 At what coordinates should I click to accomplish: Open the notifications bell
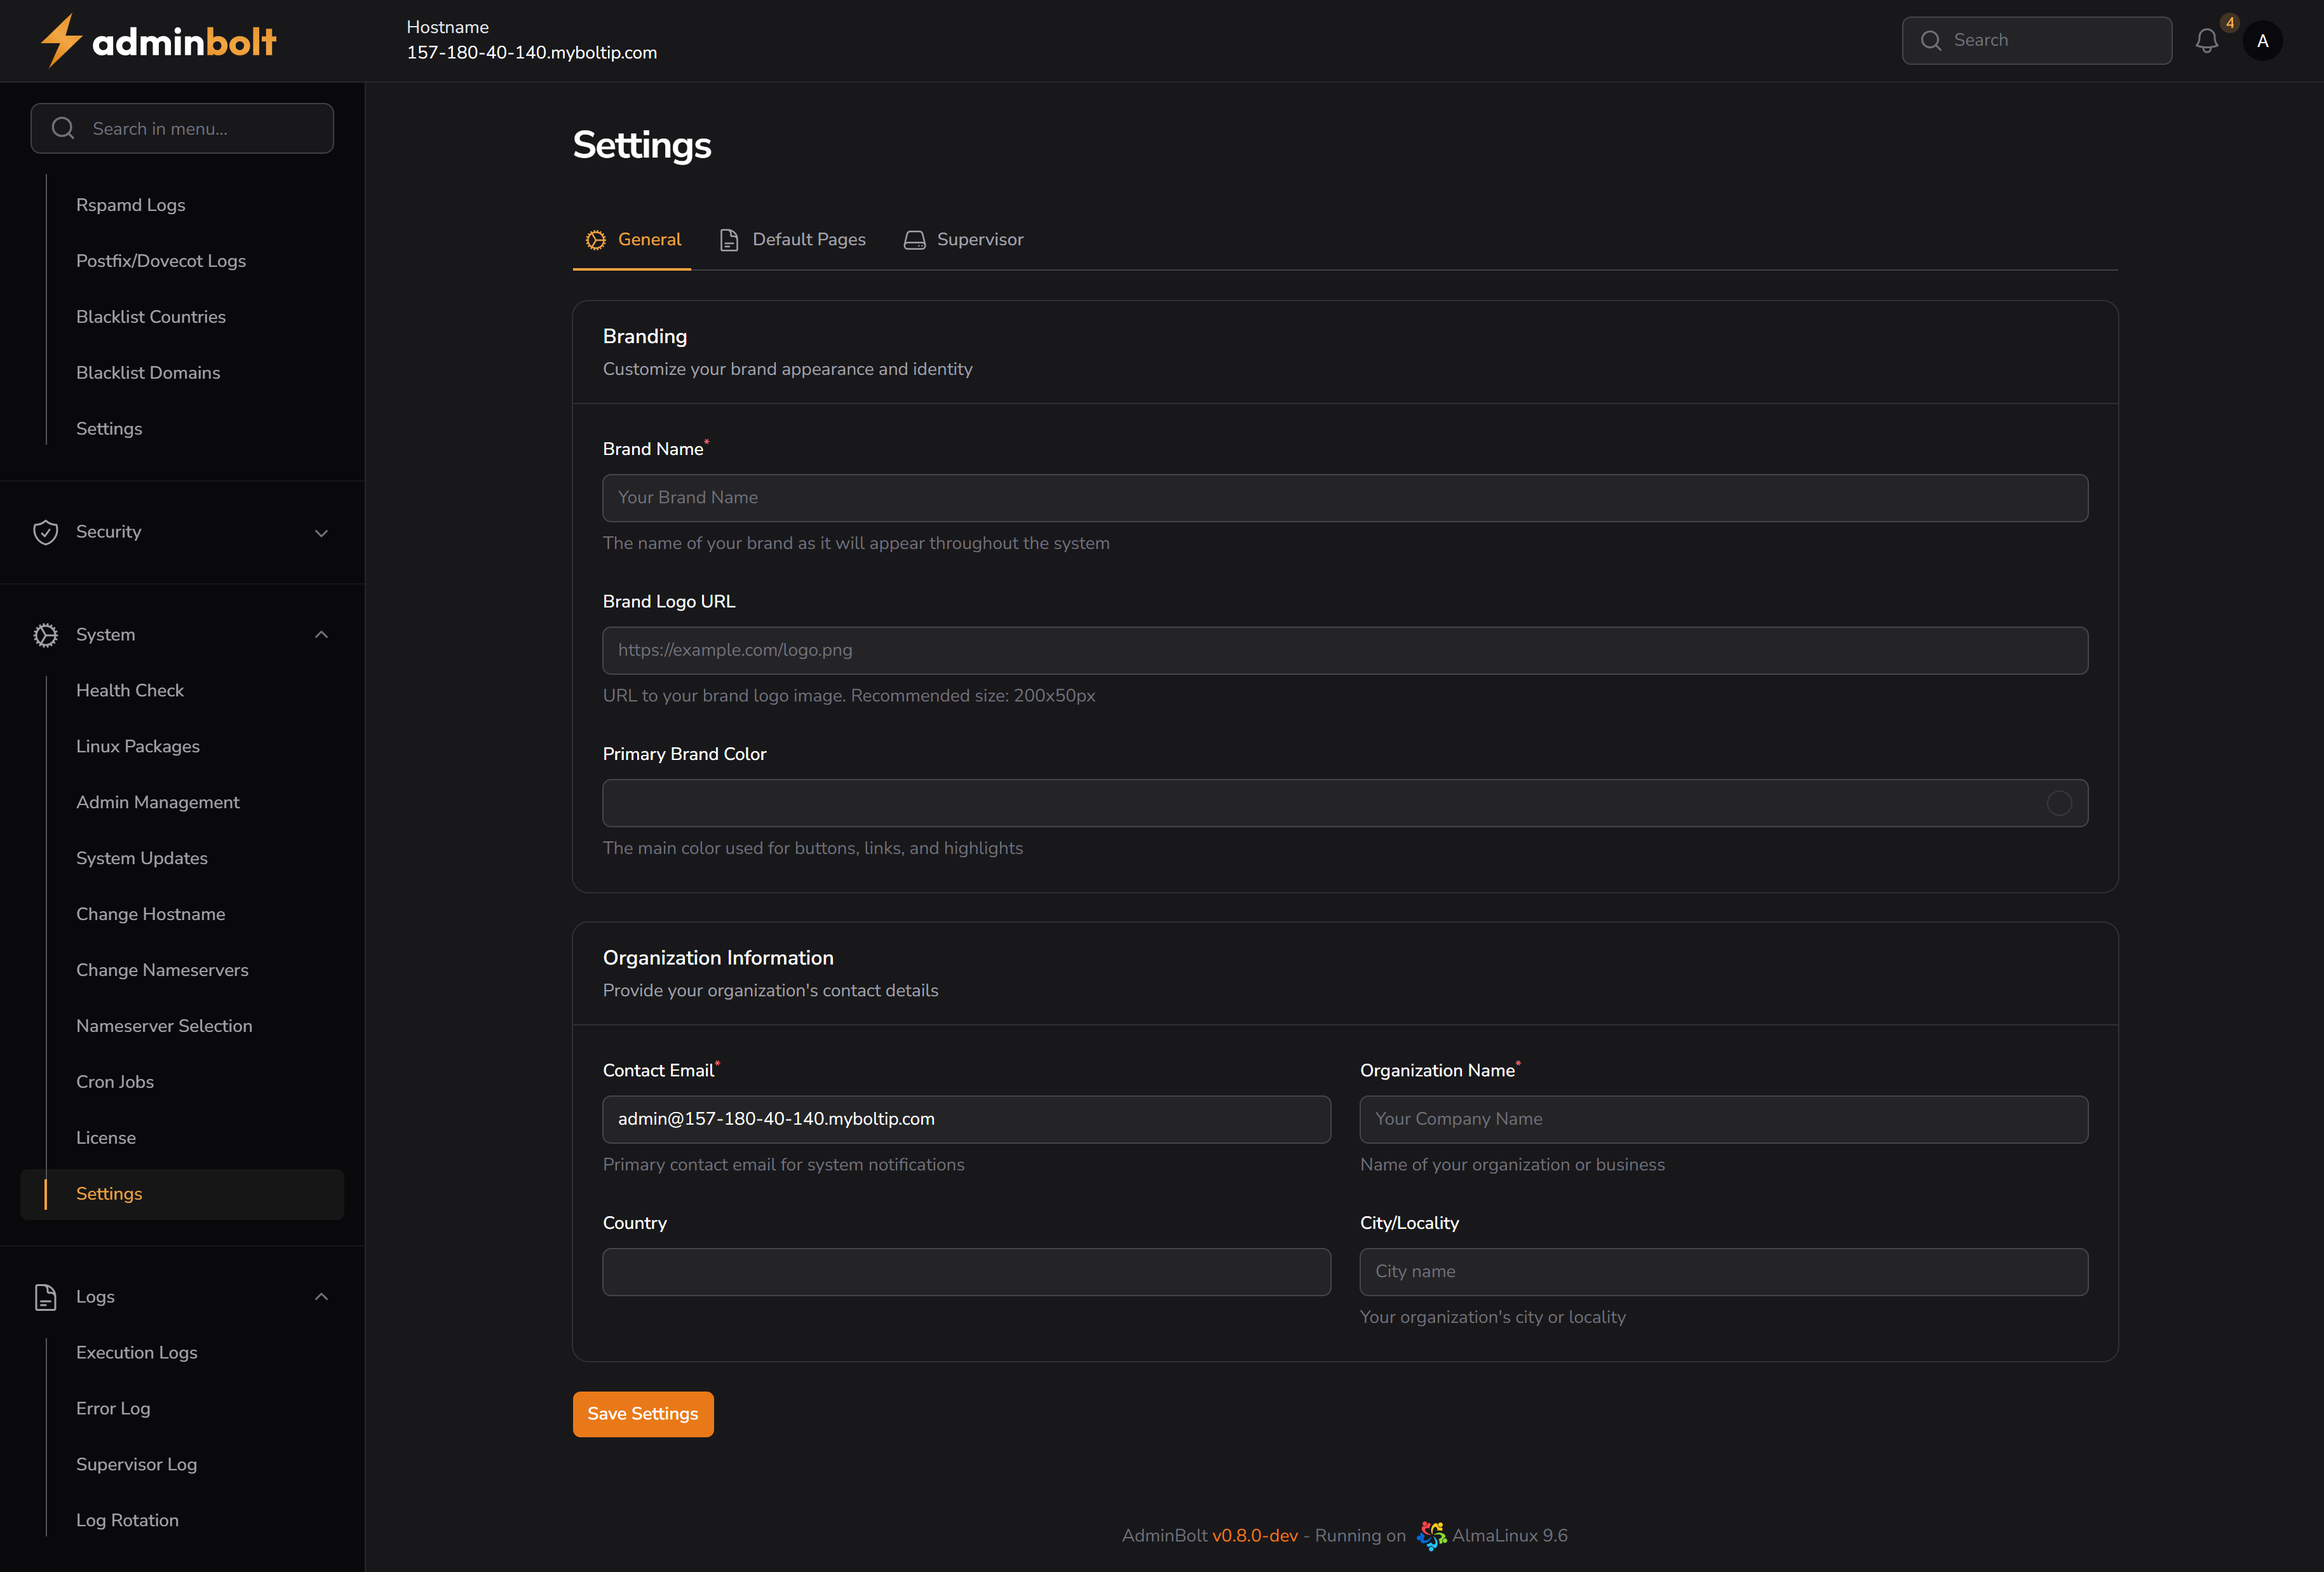2206,41
